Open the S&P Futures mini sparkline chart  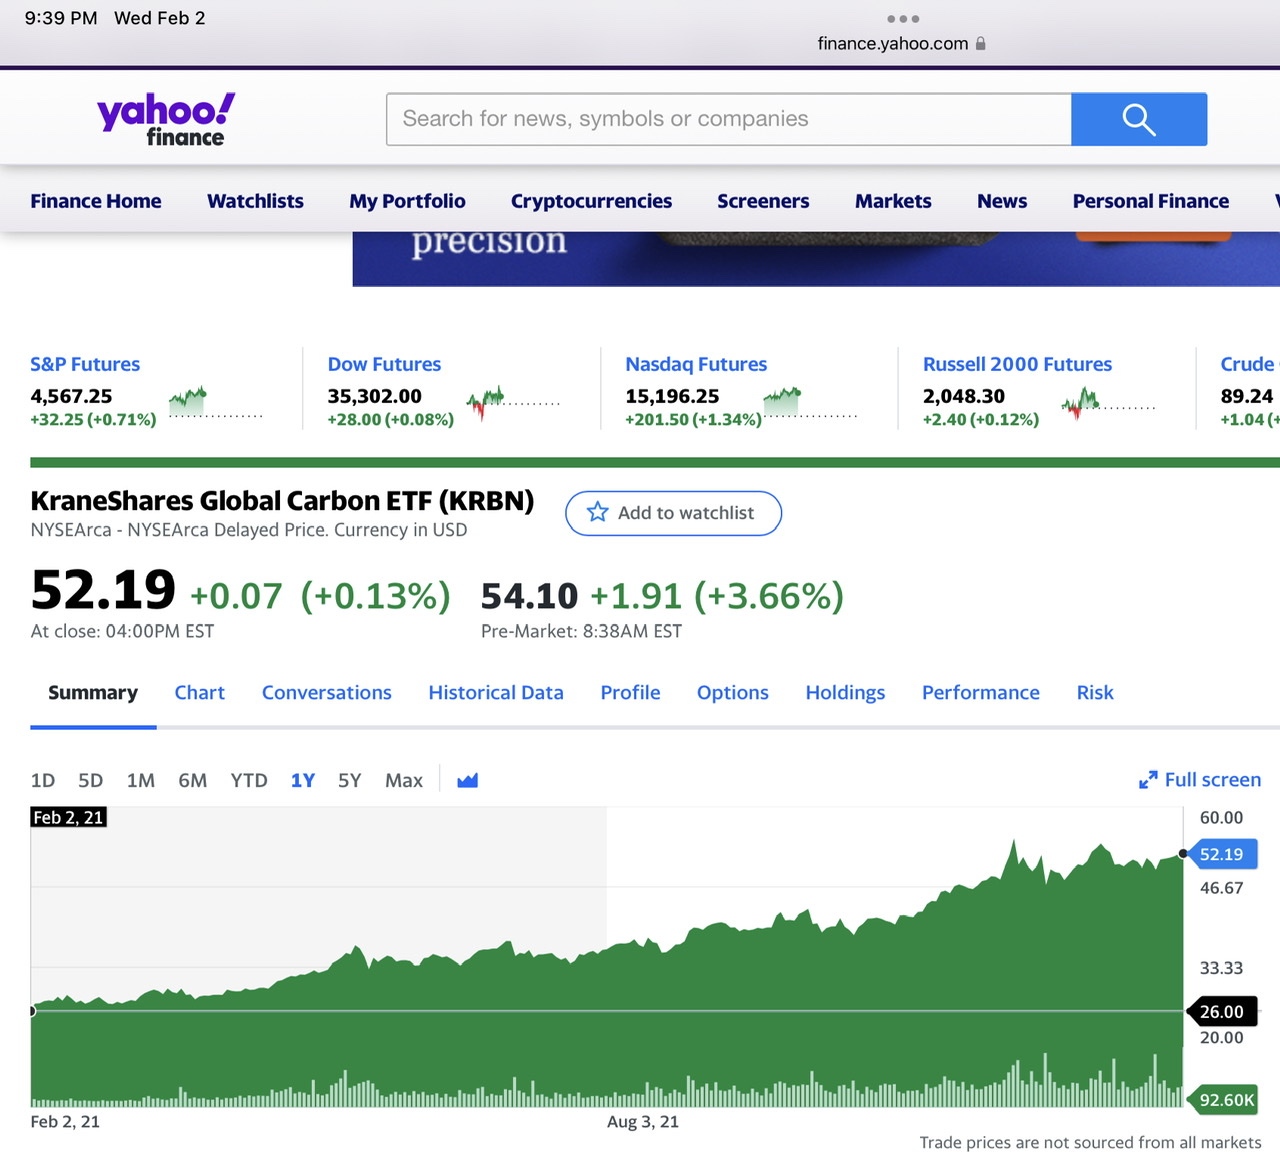click(x=215, y=402)
